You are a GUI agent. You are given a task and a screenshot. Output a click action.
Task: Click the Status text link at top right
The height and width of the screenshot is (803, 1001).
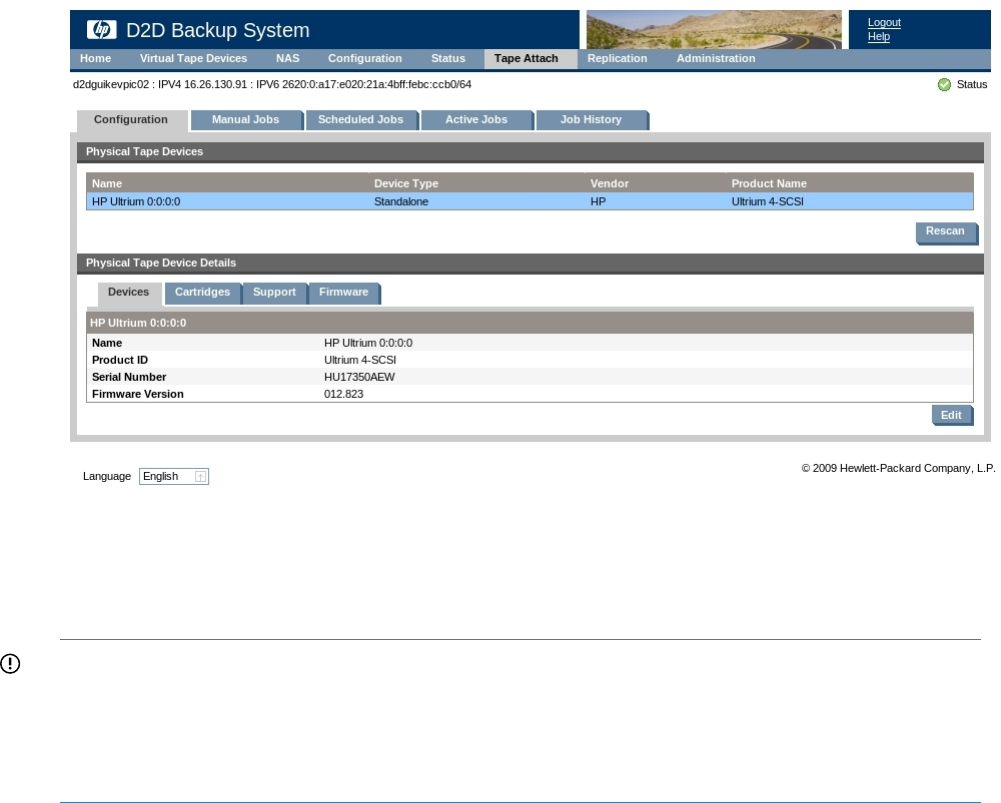pyautogui.click(x=972, y=84)
